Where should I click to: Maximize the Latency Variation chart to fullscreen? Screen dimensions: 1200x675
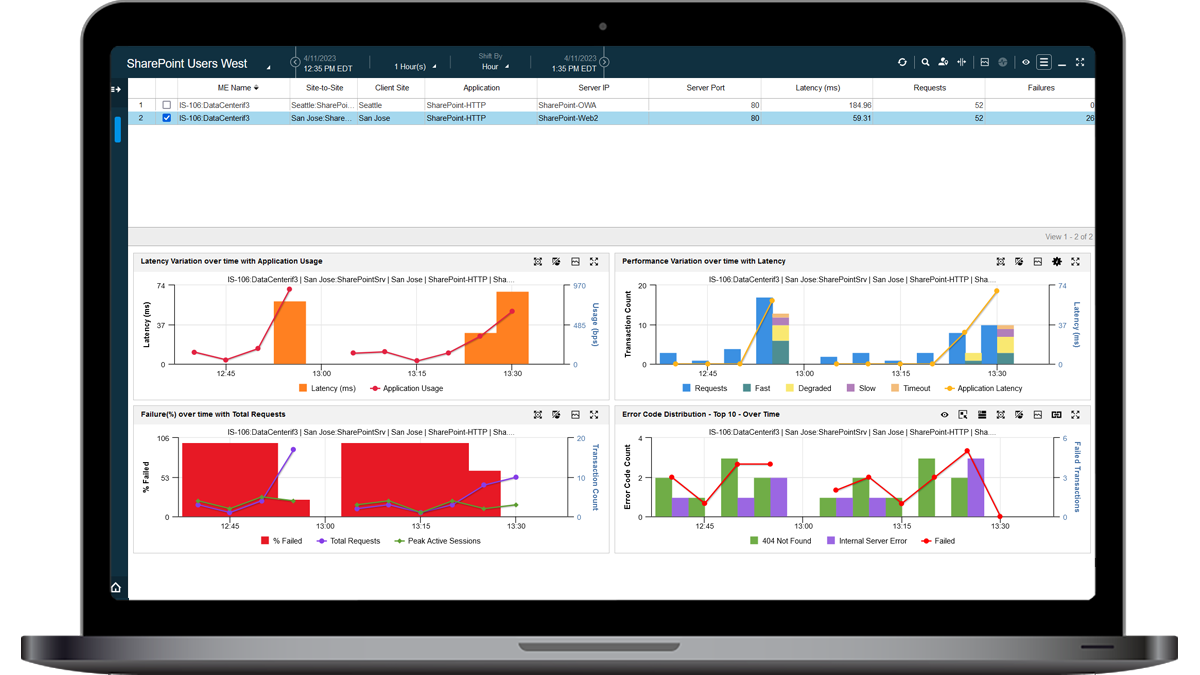(x=595, y=261)
